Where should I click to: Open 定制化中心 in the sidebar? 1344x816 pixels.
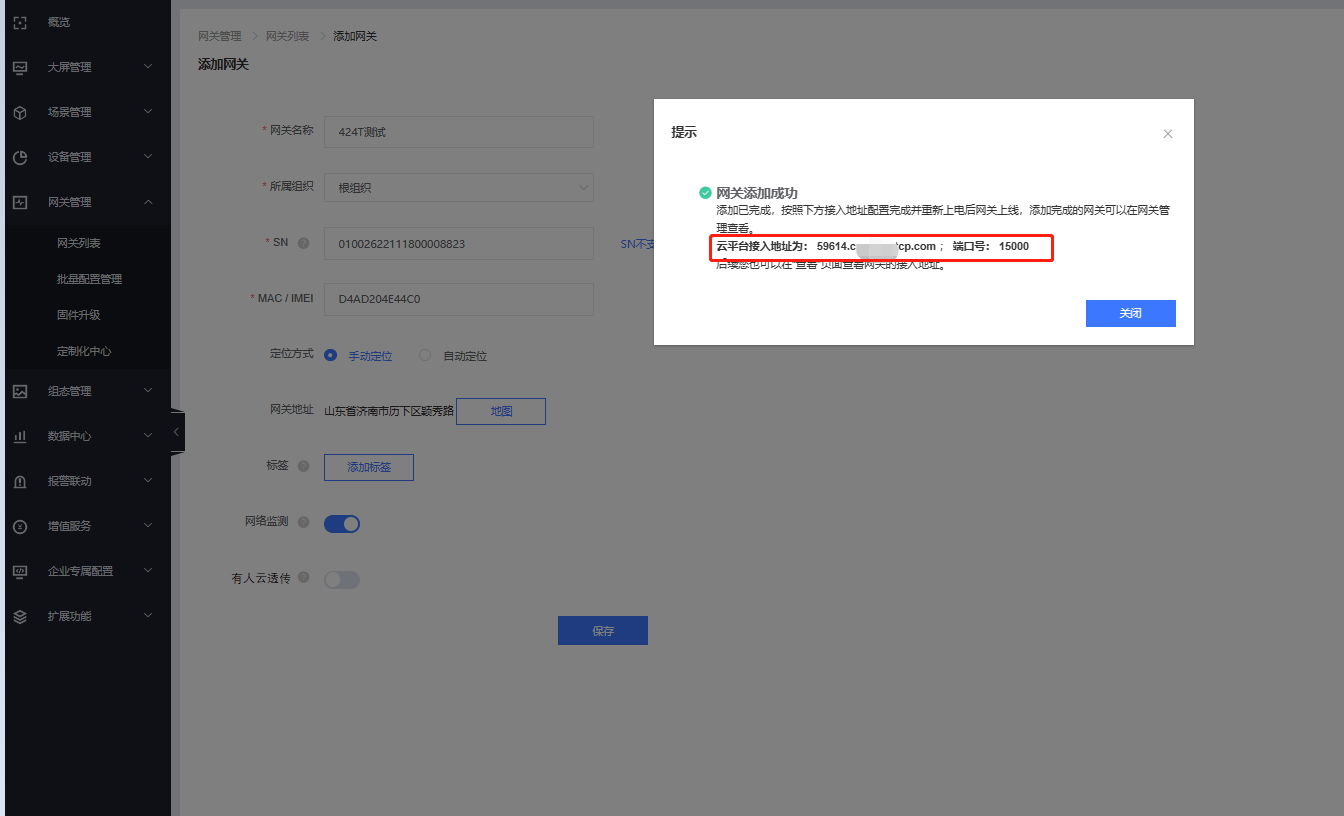coord(84,351)
